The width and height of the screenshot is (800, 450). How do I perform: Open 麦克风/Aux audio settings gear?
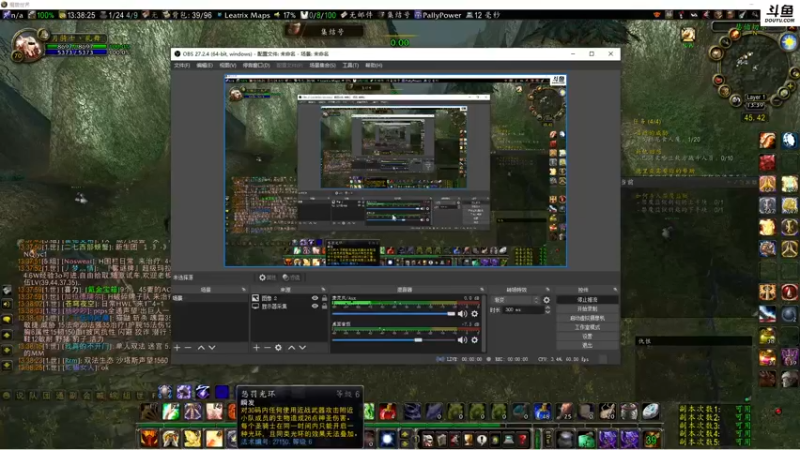click(474, 314)
